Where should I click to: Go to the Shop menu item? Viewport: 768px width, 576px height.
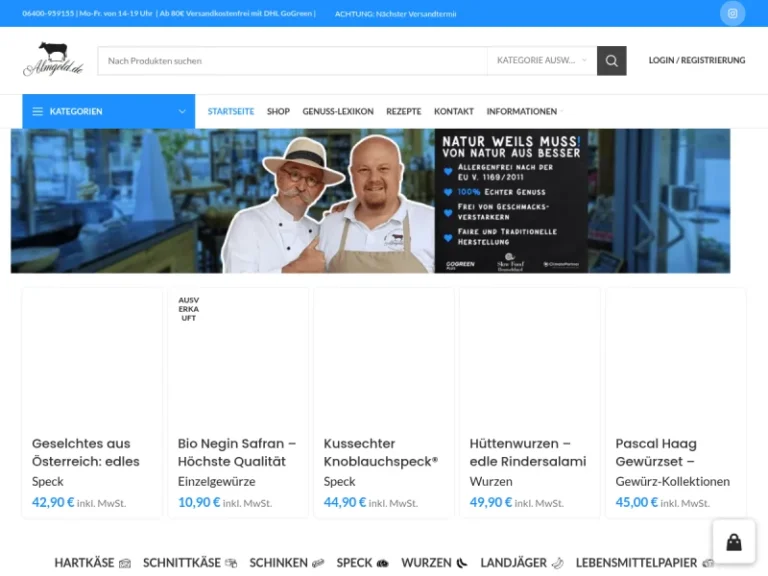278,111
